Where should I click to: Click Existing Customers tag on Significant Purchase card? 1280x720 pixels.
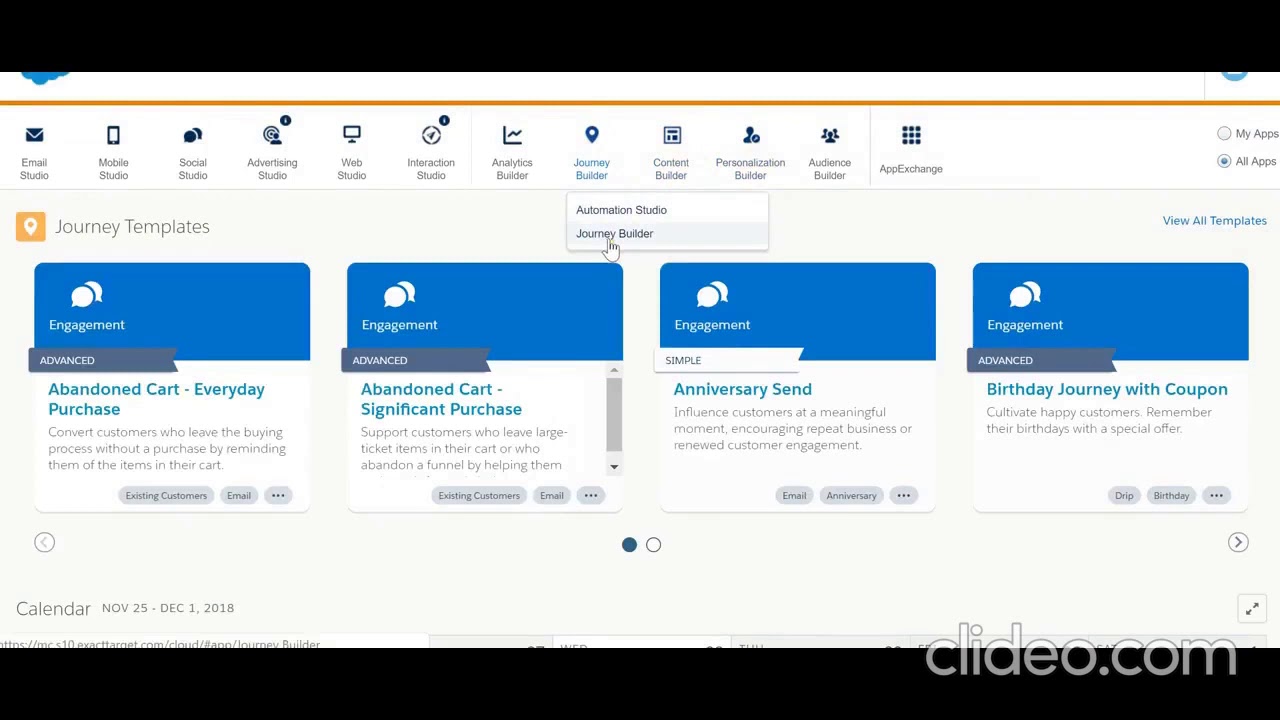pyautogui.click(x=479, y=495)
